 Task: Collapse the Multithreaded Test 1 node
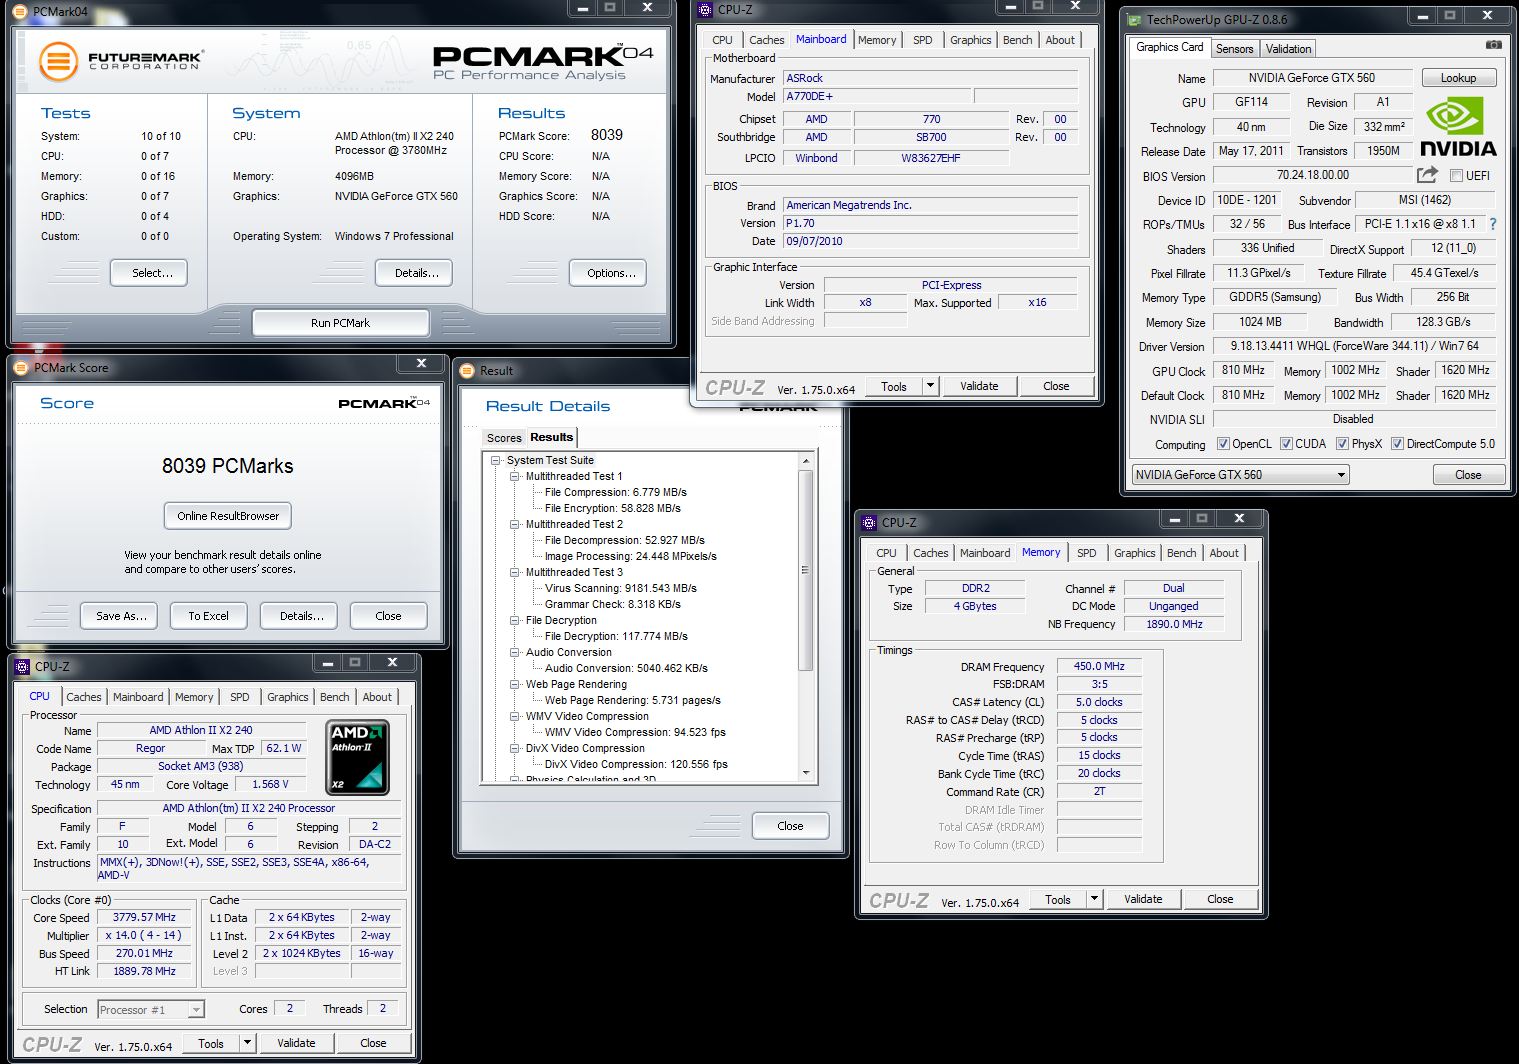pyautogui.click(x=514, y=476)
